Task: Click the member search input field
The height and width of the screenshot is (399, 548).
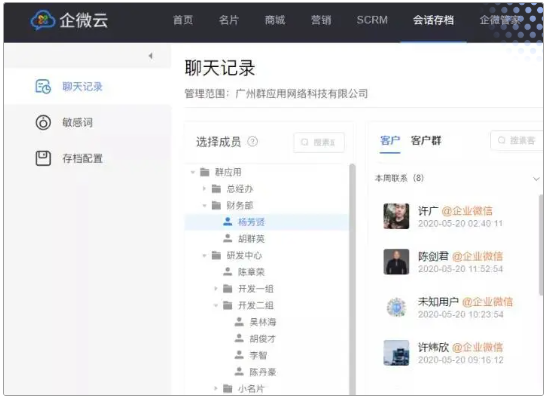Action: [x=319, y=142]
